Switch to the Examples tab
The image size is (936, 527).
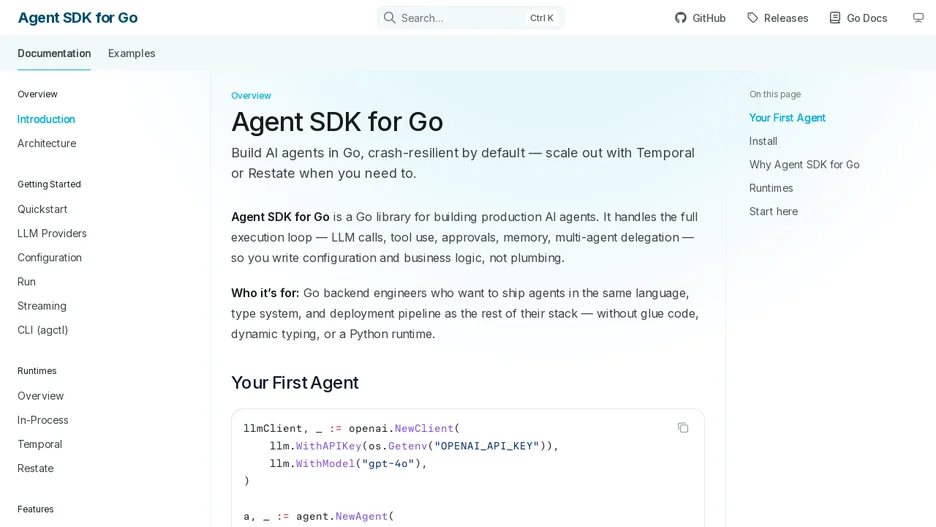[x=131, y=53]
